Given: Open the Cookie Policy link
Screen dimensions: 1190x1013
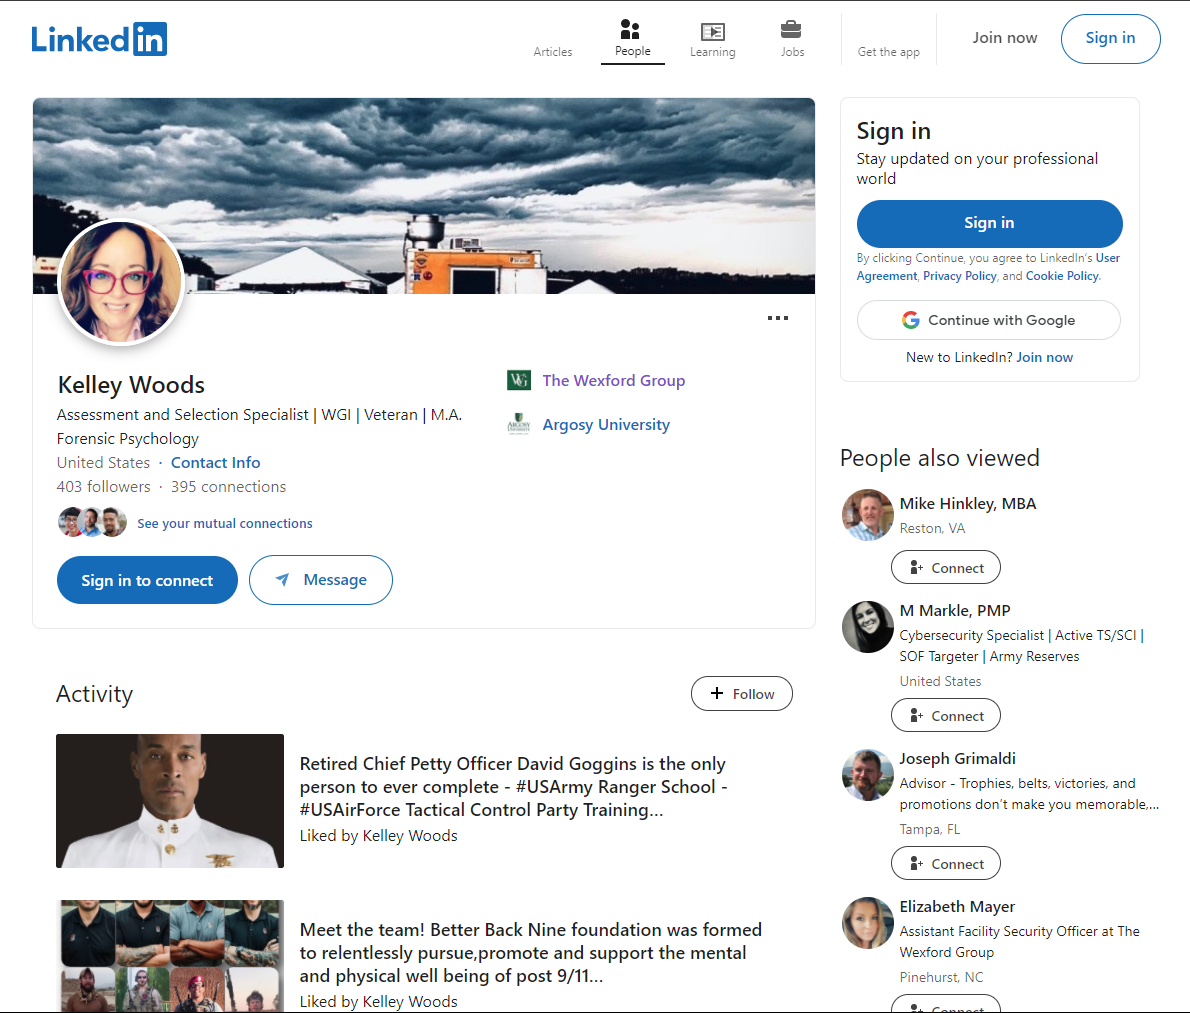Looking at the screenshot, I should pos(1062,276).
